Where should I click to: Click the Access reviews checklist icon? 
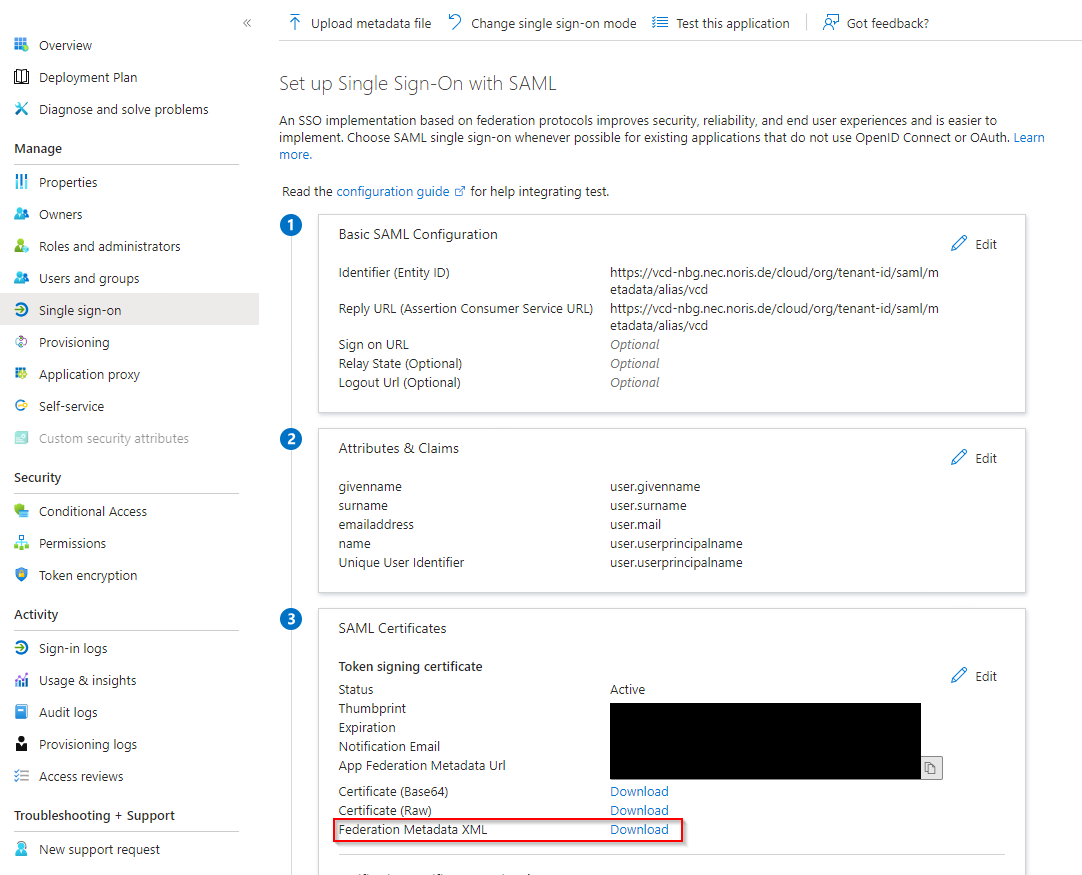tap(21, 776)
